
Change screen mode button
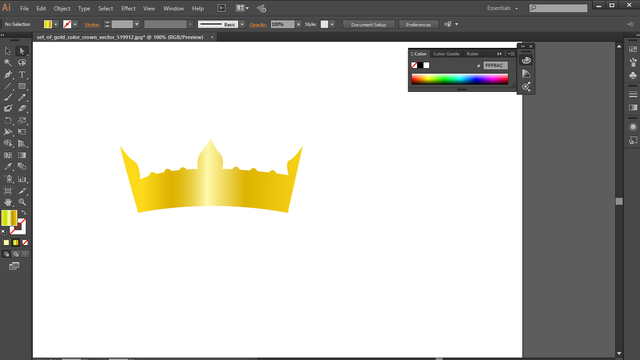tap(14, 266)
